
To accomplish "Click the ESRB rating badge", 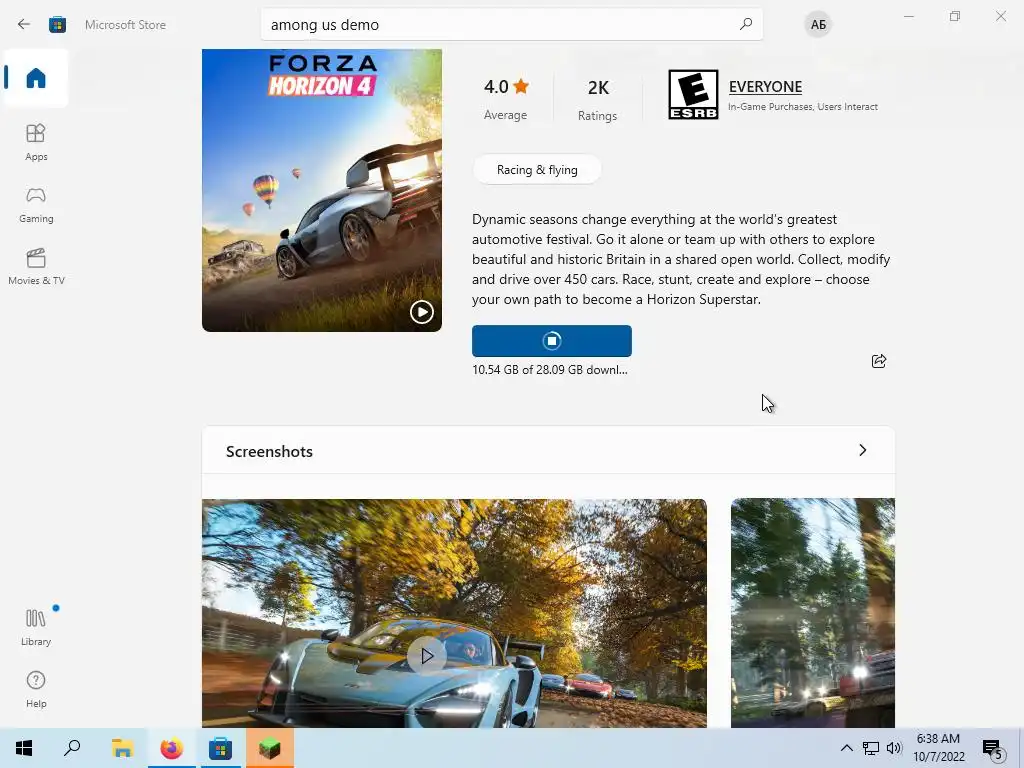I will point(693,95).
